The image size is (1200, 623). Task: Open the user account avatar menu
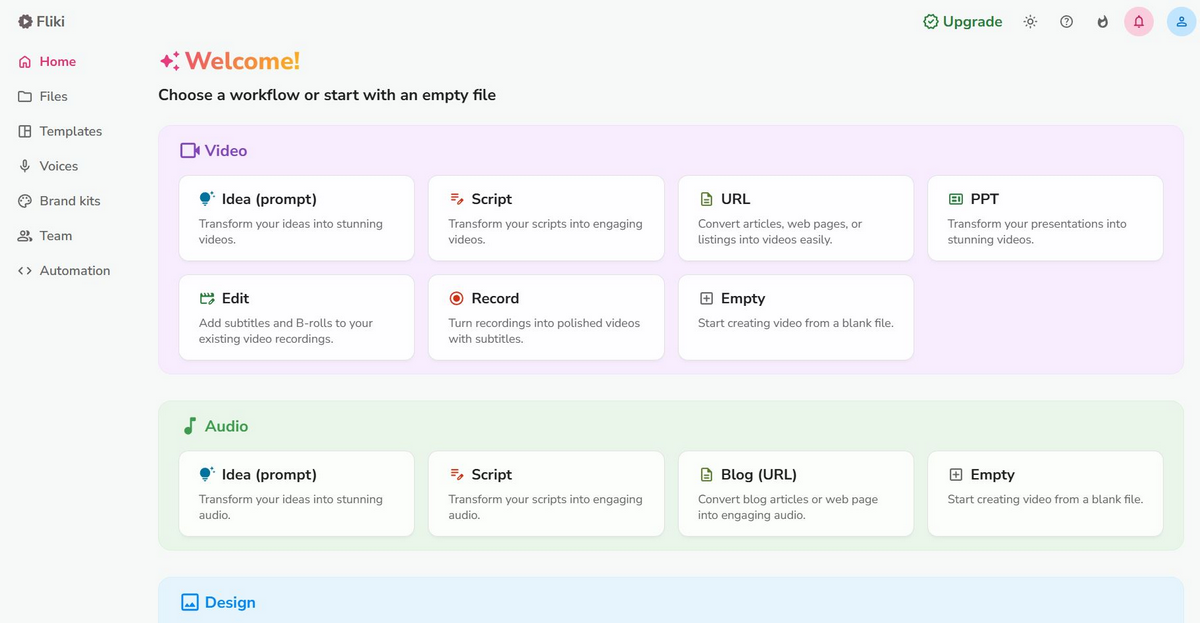coord(1181,21)
